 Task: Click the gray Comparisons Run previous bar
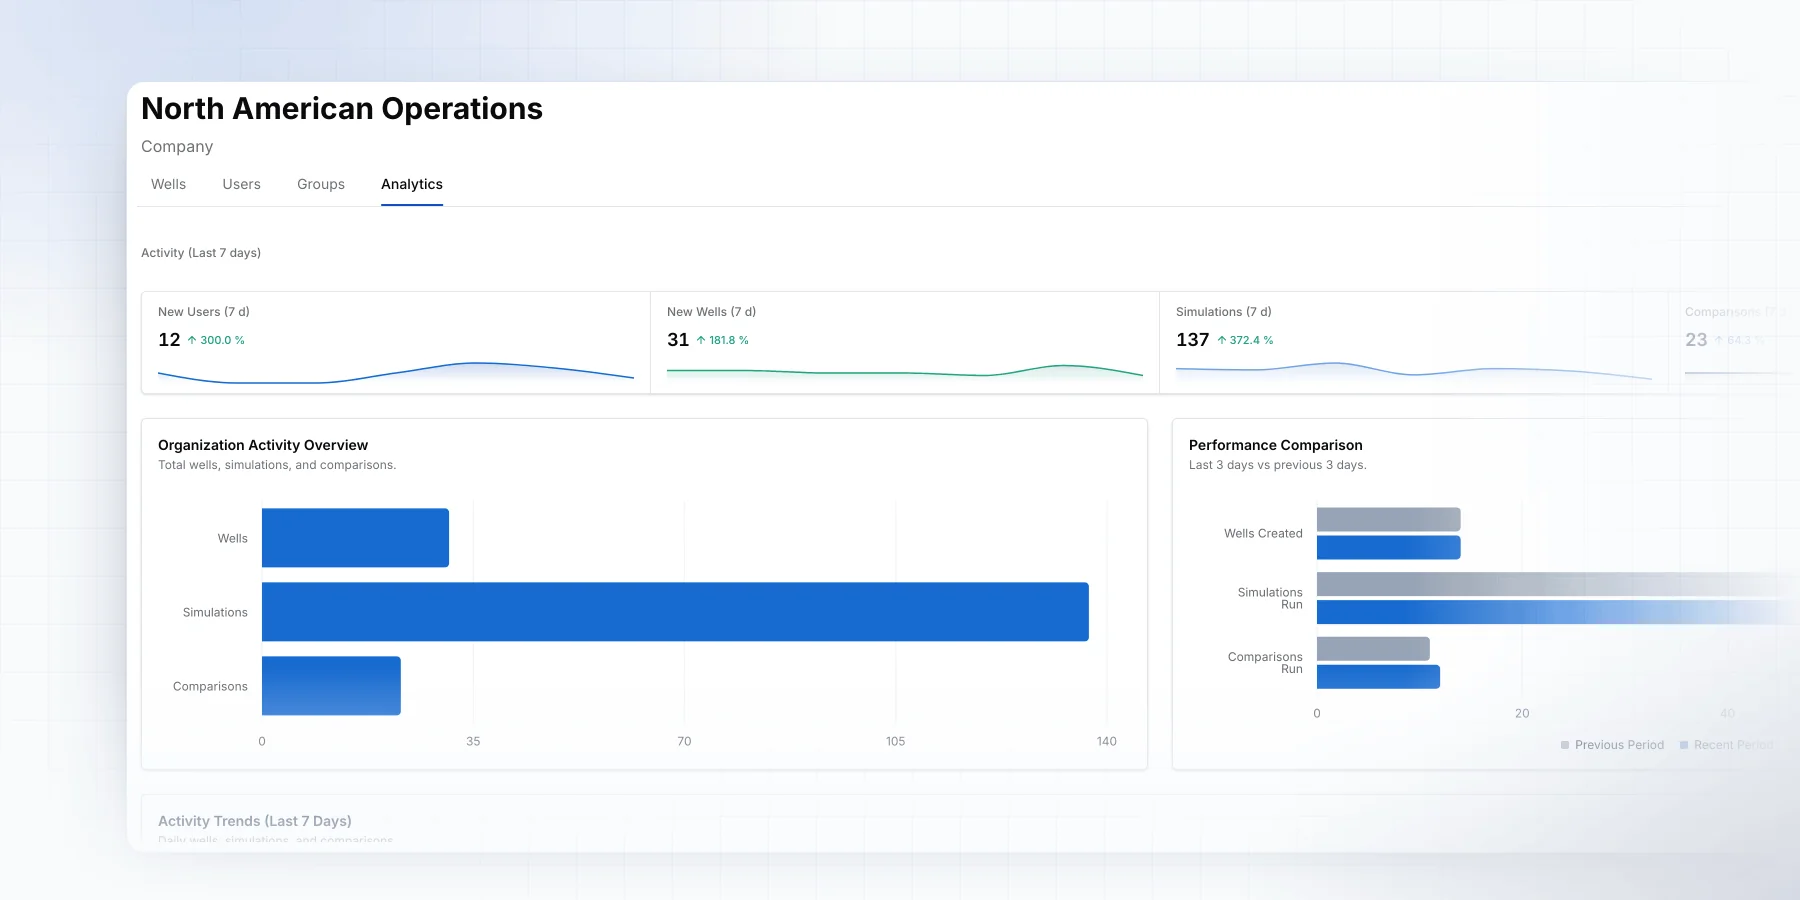click(x=1373, y=649)
